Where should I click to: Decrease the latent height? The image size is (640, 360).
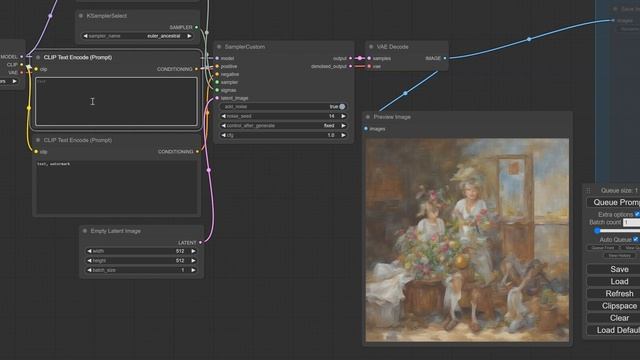point(89,260)
